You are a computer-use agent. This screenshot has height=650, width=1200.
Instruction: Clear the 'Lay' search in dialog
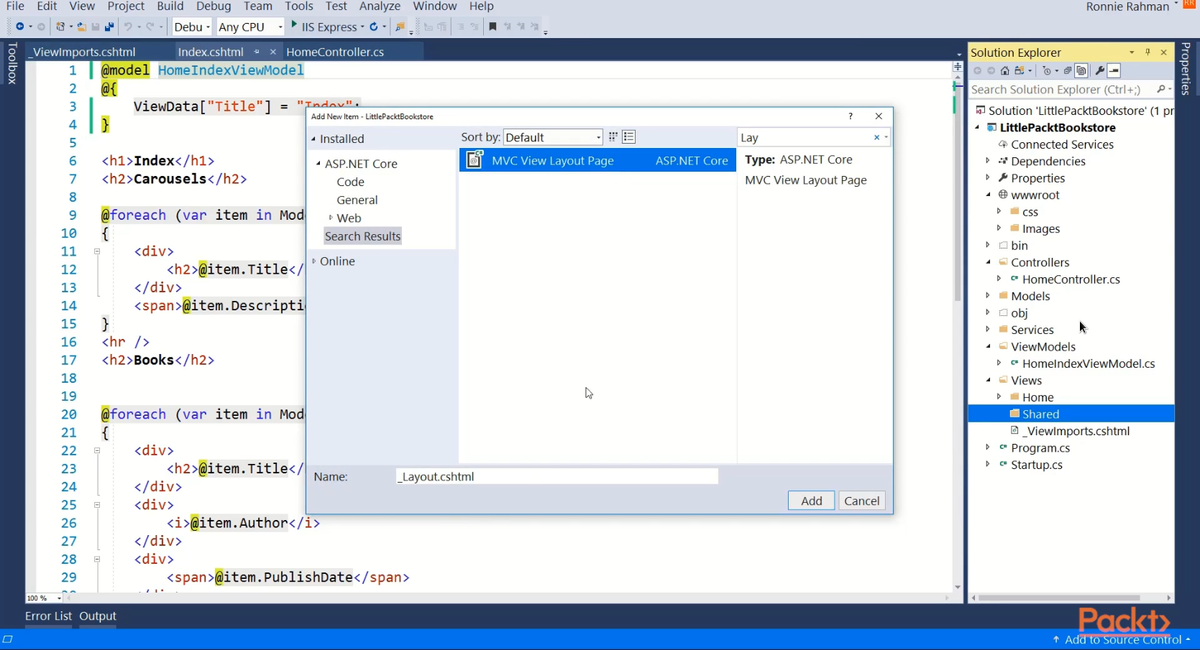[876, 138]
